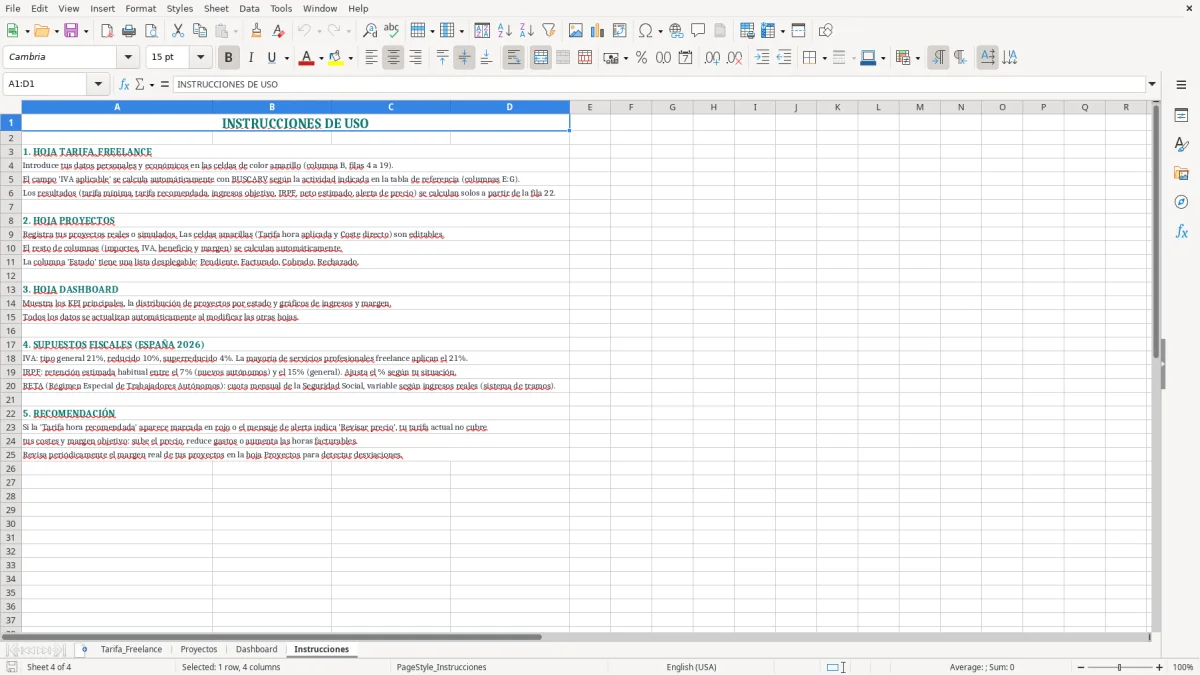Open the sidebar Gallery panel

click(x=1181, y=174)
